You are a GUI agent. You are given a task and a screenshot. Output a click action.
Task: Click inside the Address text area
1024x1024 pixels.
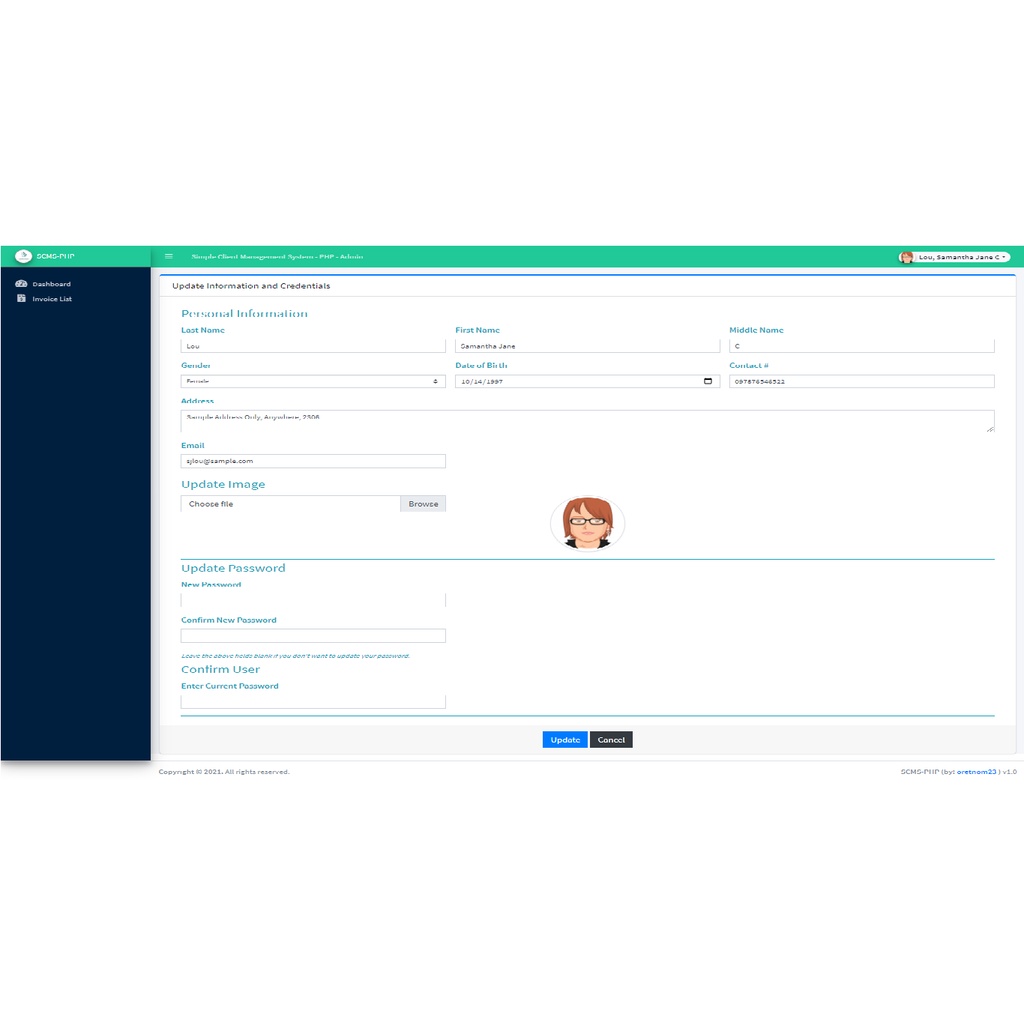pyautogui.click(x=587, y=421)
